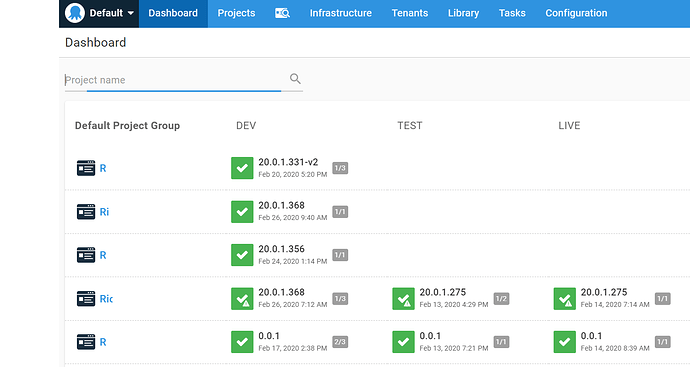The image size is (690, 367).
Task: Click the 1/3 badge next to 20.0.1.331-v2
Action: click(340, 168)
